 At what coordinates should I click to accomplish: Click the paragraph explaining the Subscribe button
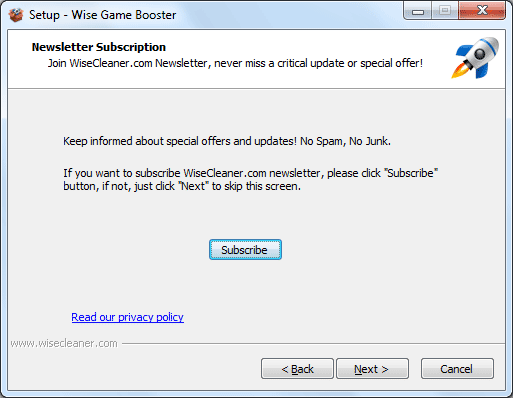click(x=251, y=179)
